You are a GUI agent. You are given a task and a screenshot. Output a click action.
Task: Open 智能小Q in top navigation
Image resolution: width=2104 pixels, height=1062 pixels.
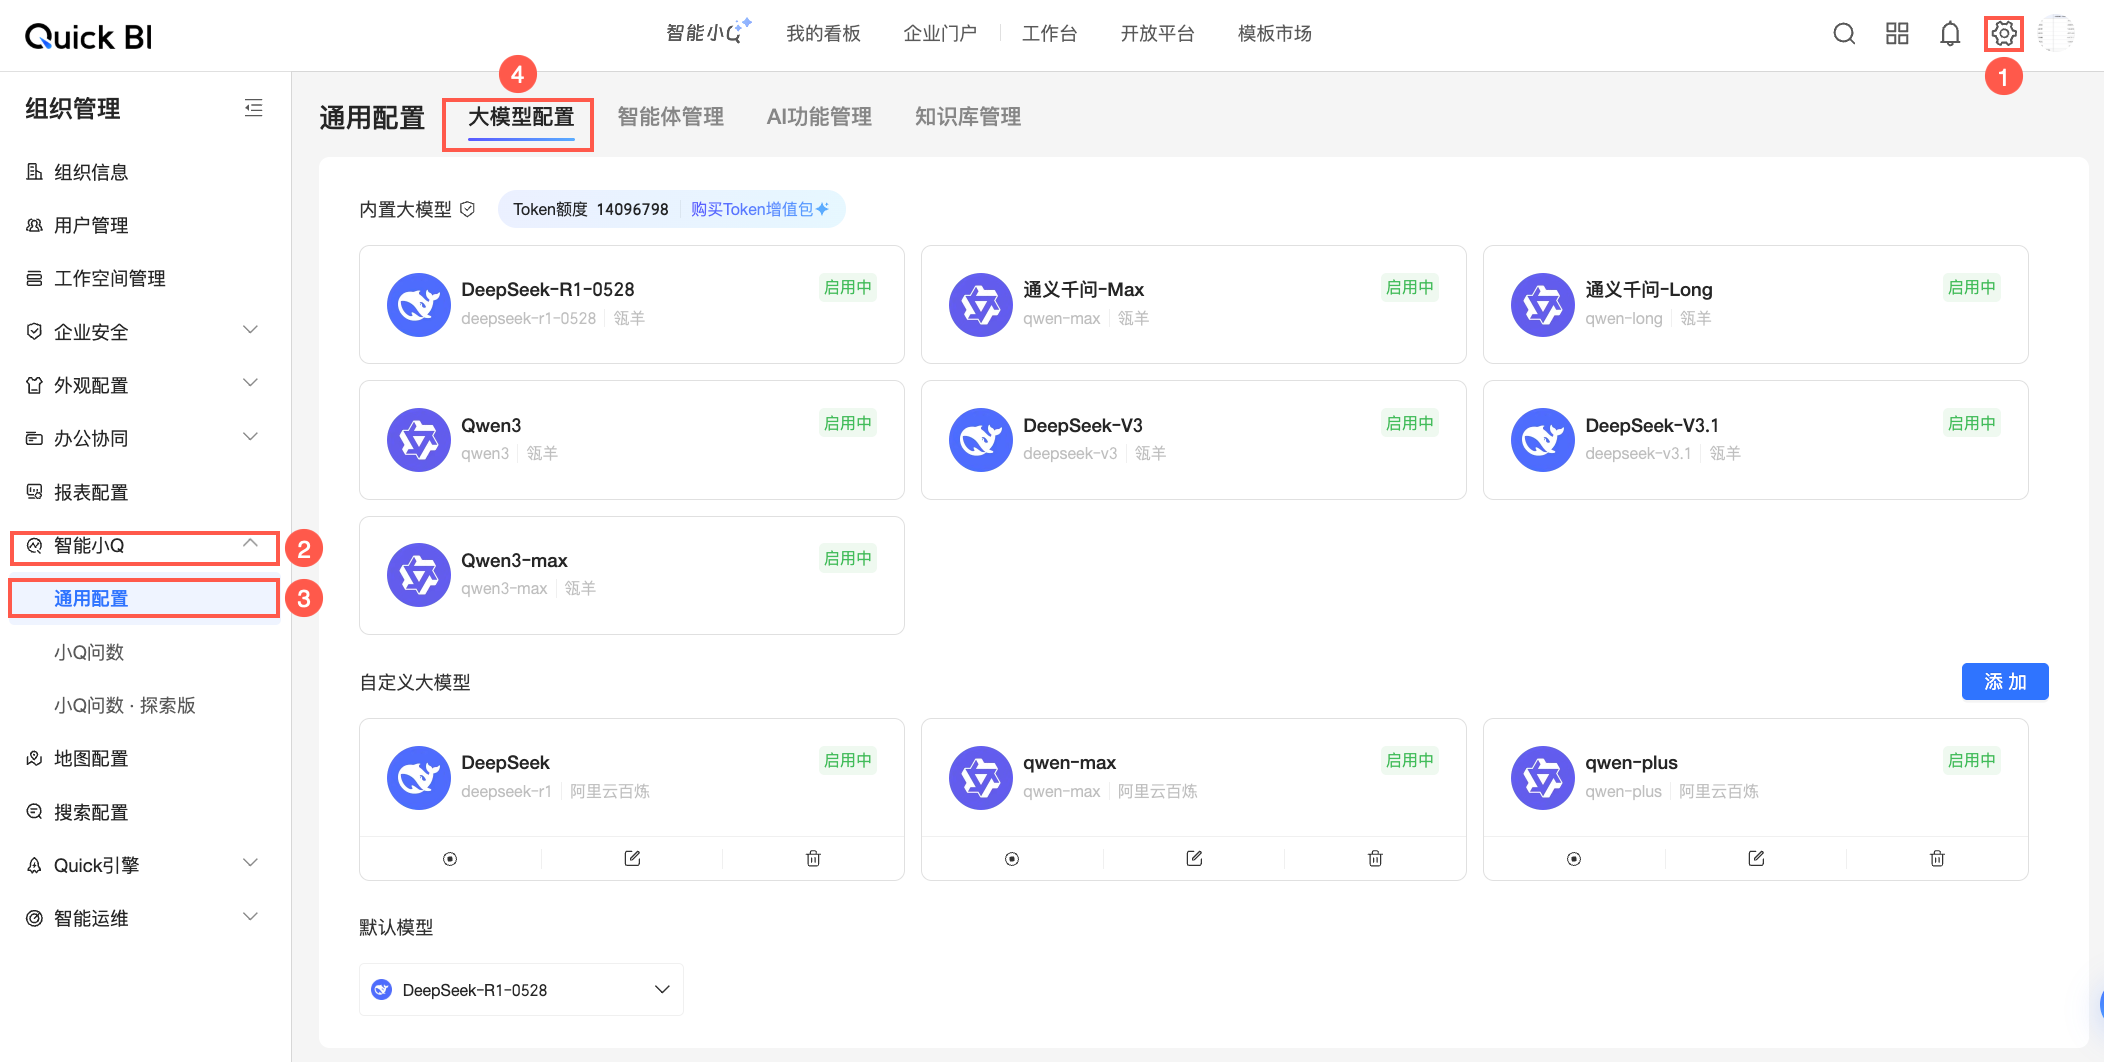pos(708,33)
